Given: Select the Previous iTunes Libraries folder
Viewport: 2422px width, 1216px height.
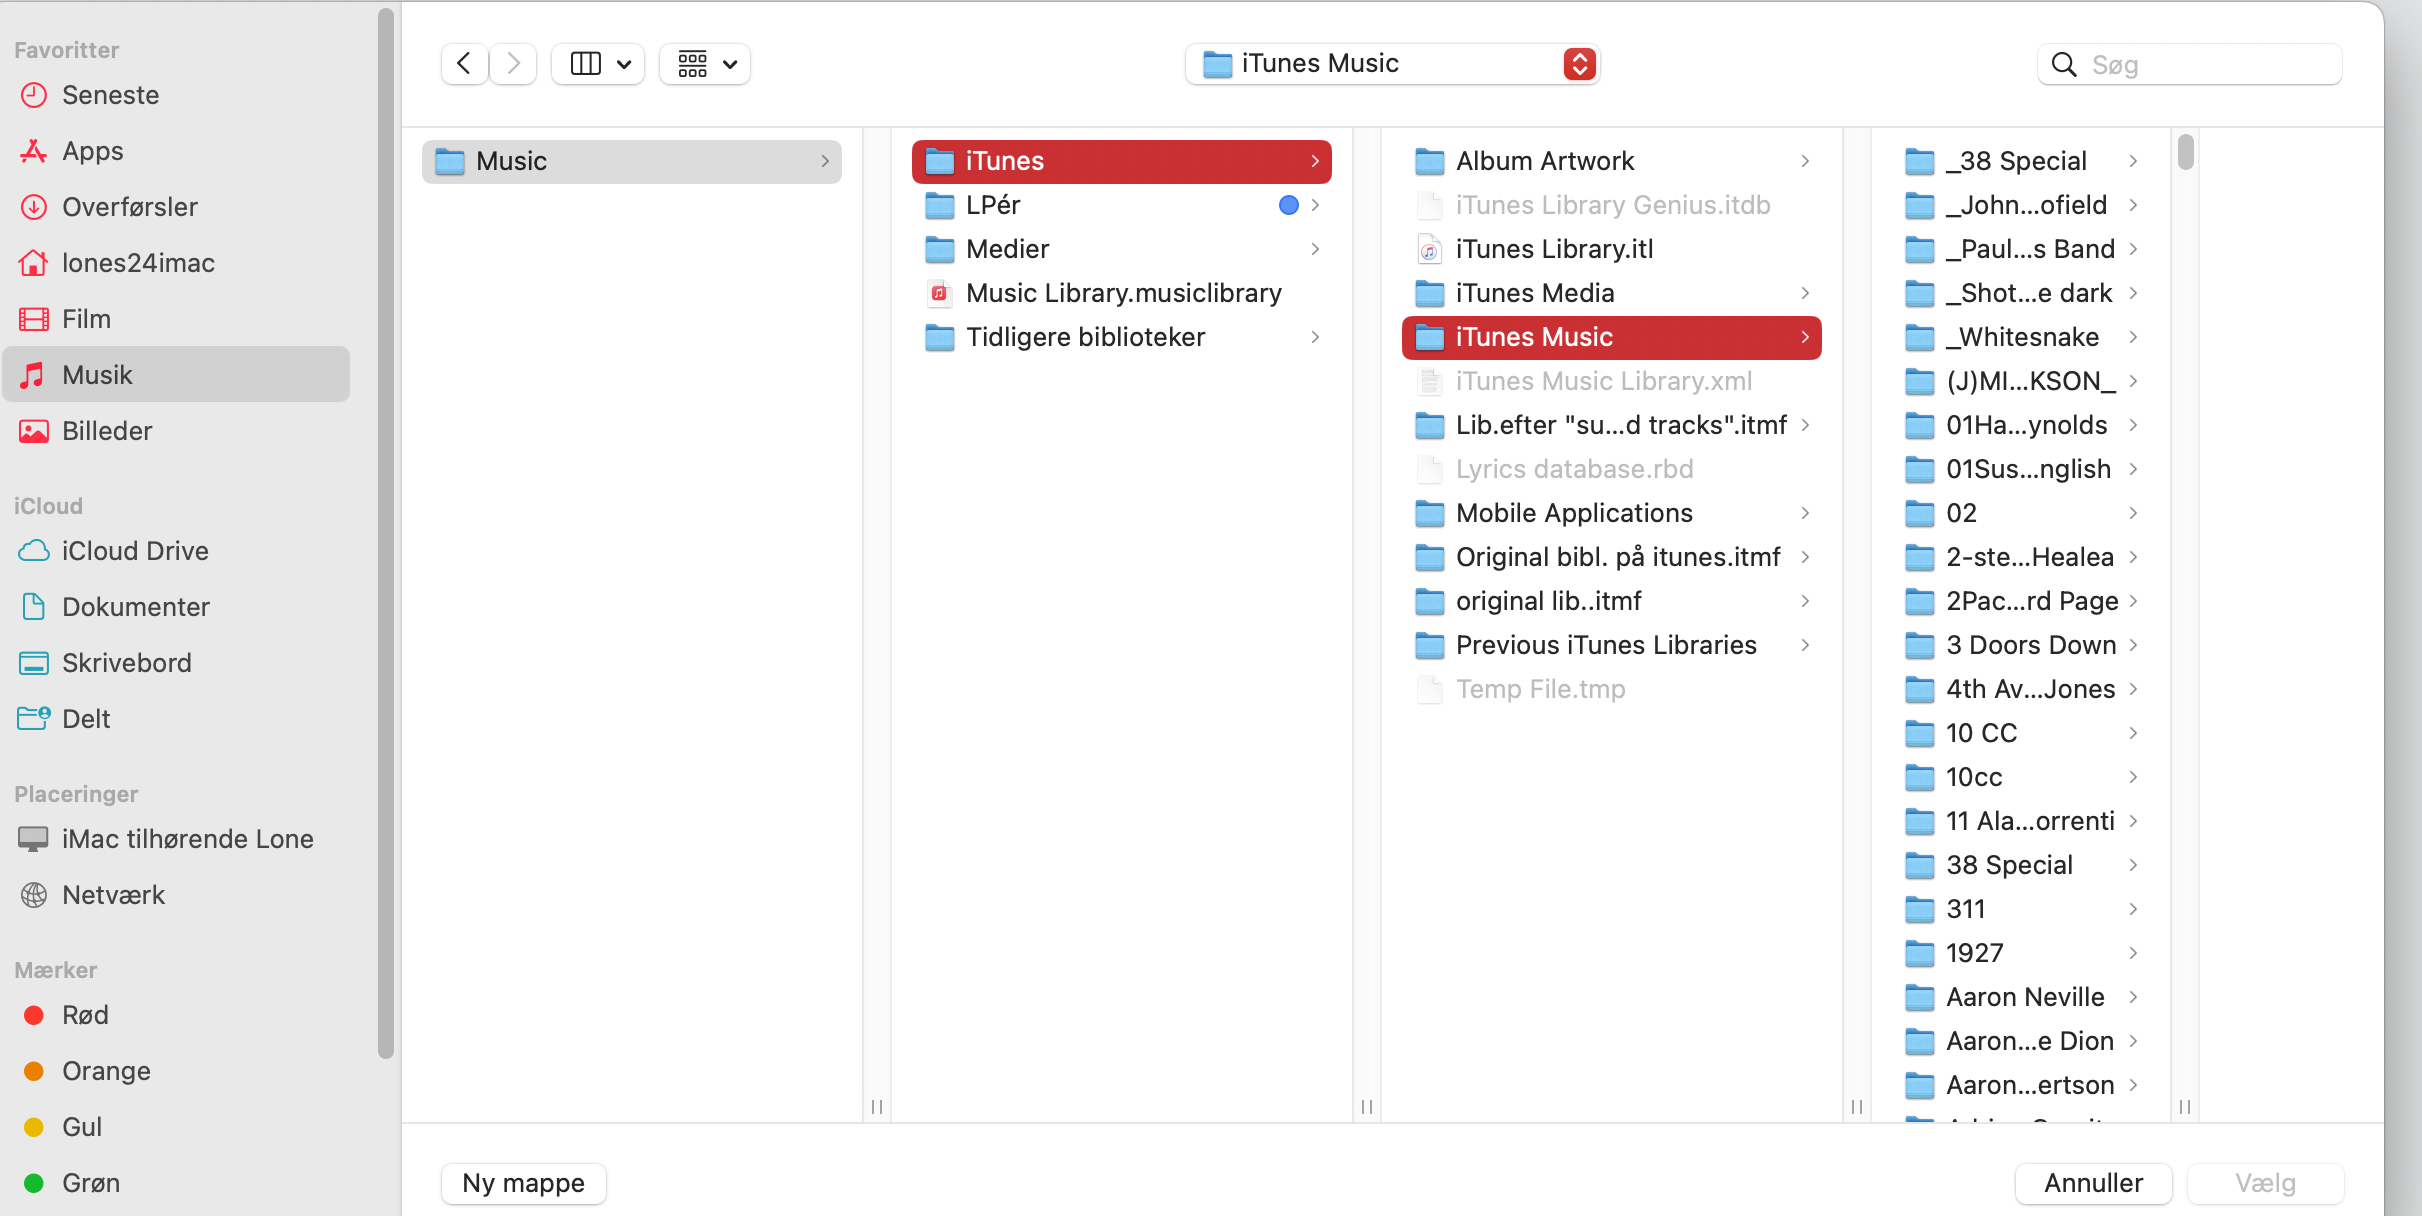Looking at the screenshot, I should click(x=1612, y=645).
